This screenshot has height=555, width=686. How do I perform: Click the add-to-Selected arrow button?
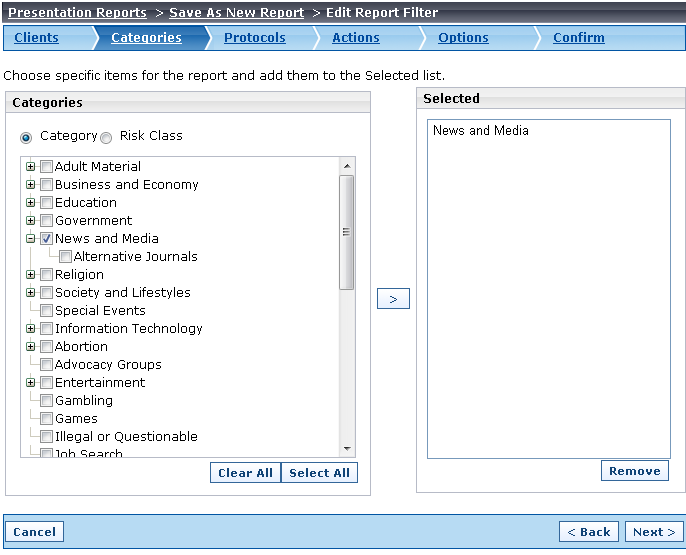click(x=393, y=299)
